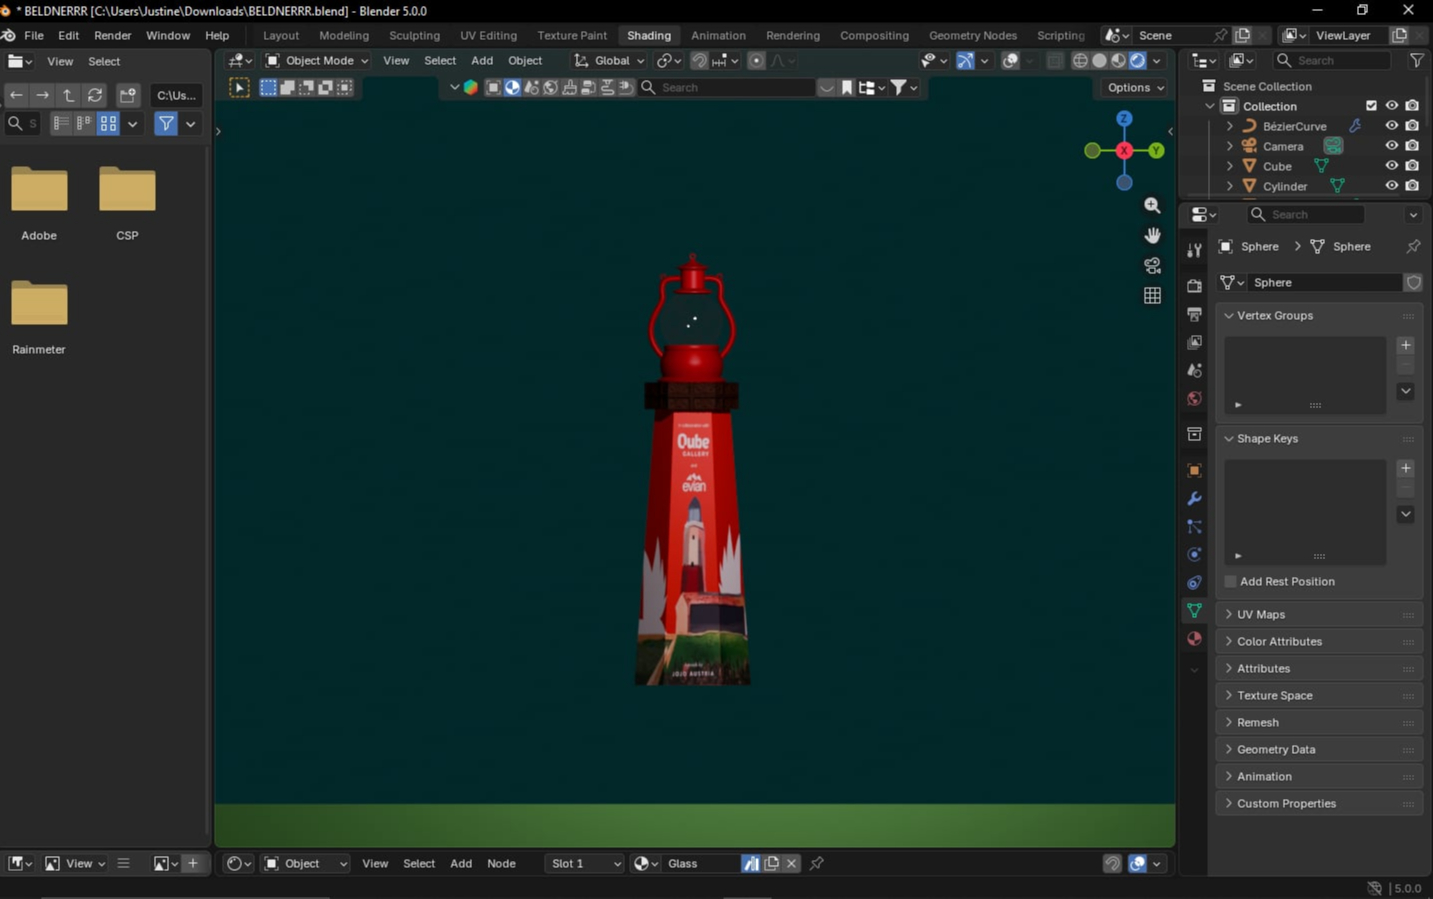
Task: Open the Tool properties tab
Action: (1194, 250)
